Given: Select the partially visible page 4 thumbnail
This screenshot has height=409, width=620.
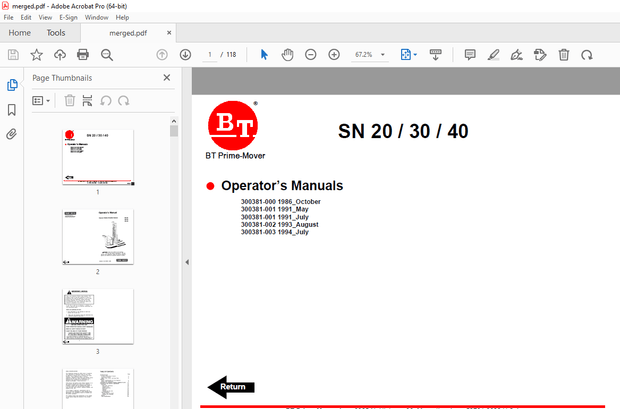Looking at the screenshot, I should pos(98,388).
